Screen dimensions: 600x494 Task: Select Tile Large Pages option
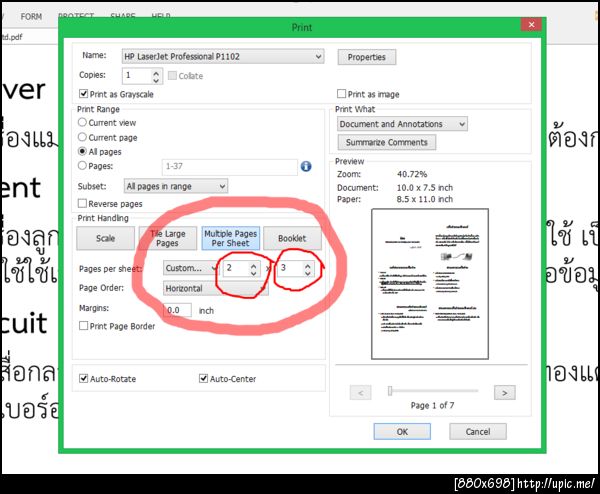[168, 238]
